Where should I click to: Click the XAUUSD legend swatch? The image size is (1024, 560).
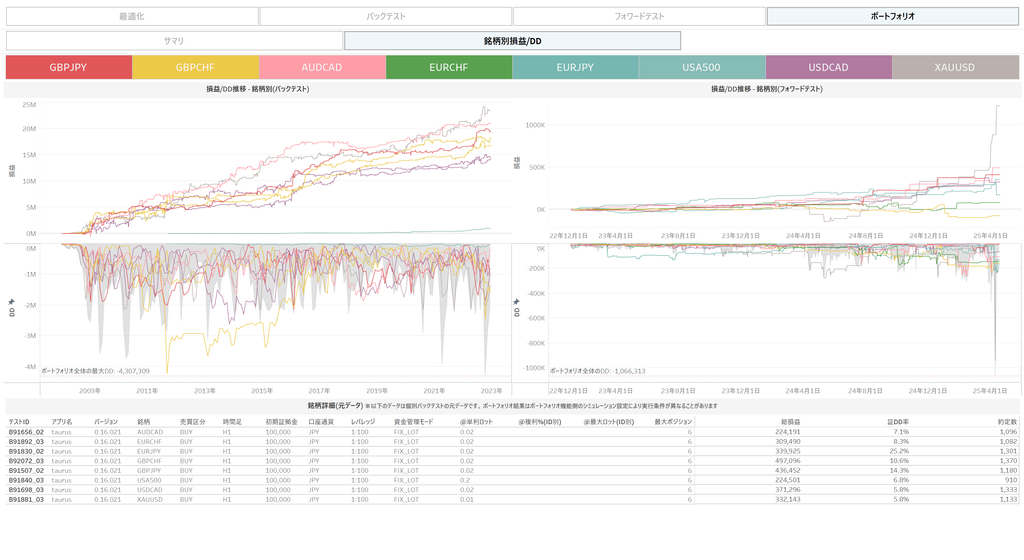point(955,67)
